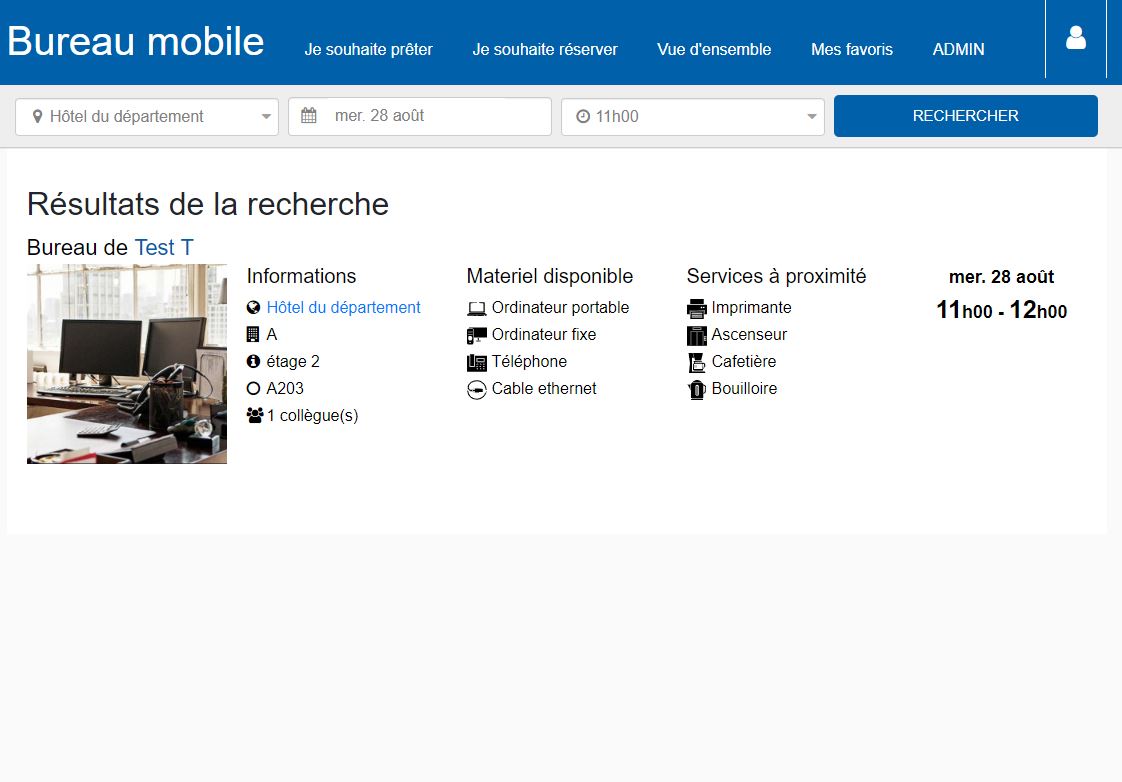The height and width of the screenshot is (782, 1122).
Task: Click the Ascenseur text
Action: pos(749,334)
